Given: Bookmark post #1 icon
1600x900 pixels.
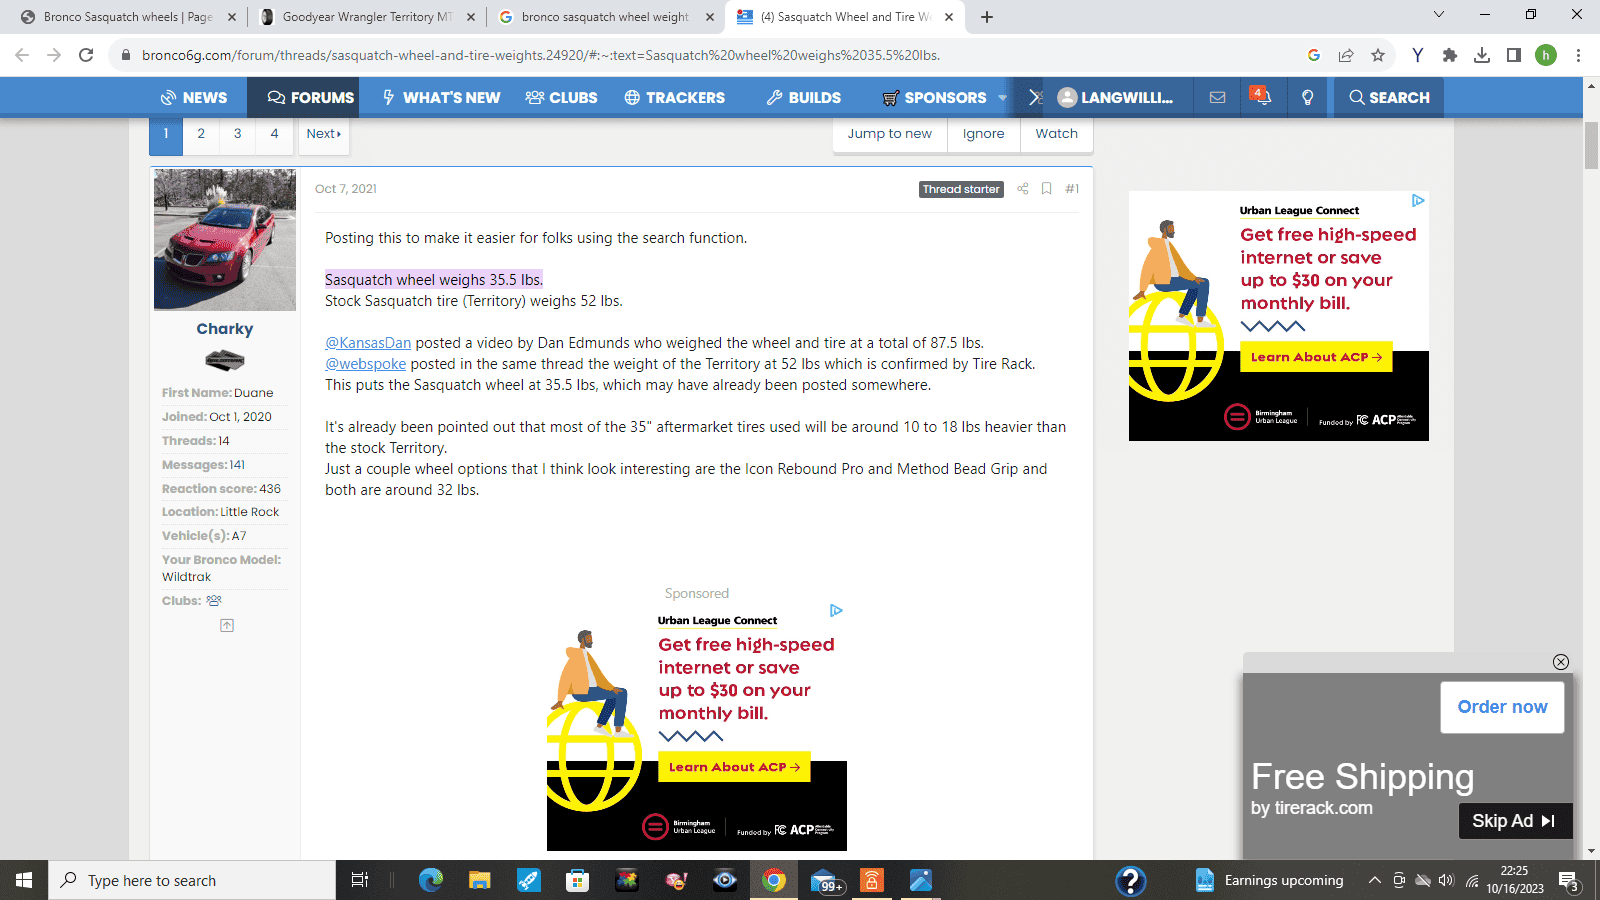Looking at the screenshot, I should coord(1047,189).
